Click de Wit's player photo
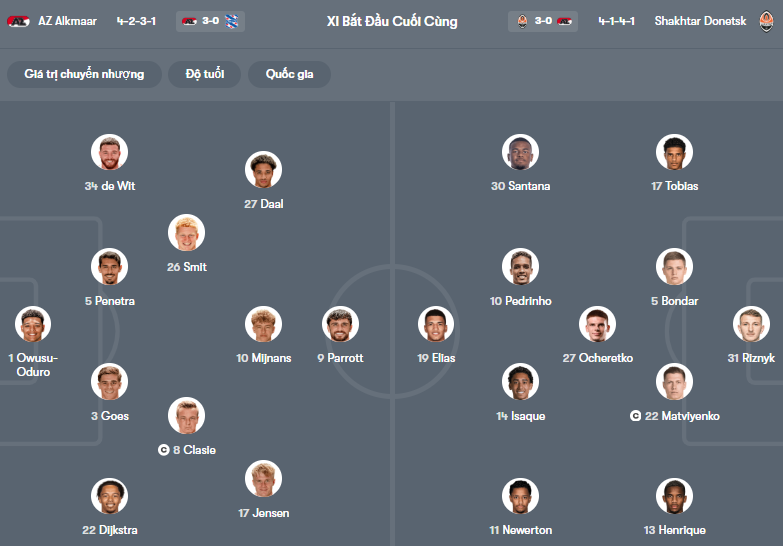Image resolution: width=783 pixels, height=546 pixels. click(109, 153)
